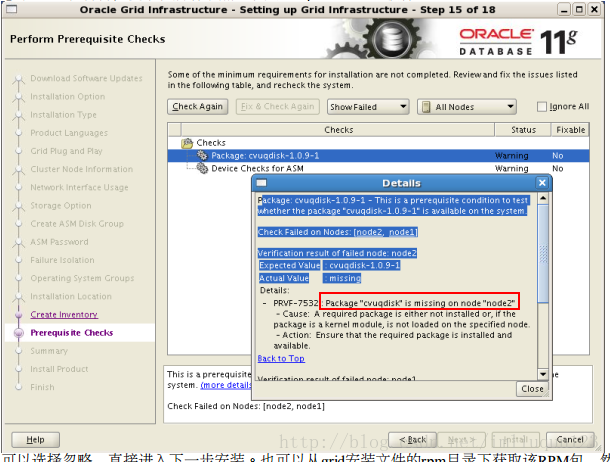Minimize the Oracle Grid Infrastructure window

coord(564,9)
